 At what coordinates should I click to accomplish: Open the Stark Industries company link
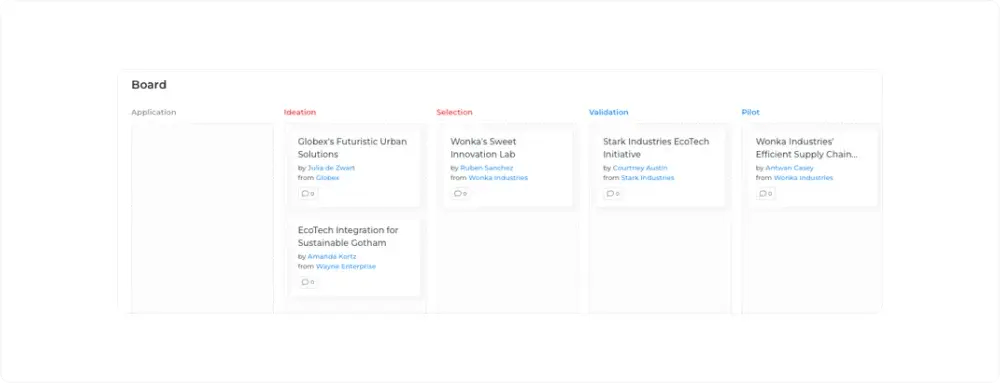[647, 178]
